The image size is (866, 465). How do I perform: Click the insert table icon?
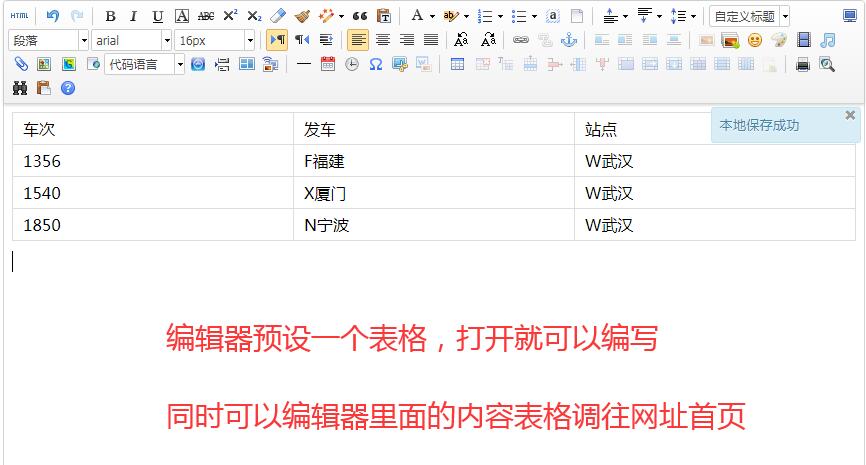click(457, 64)
